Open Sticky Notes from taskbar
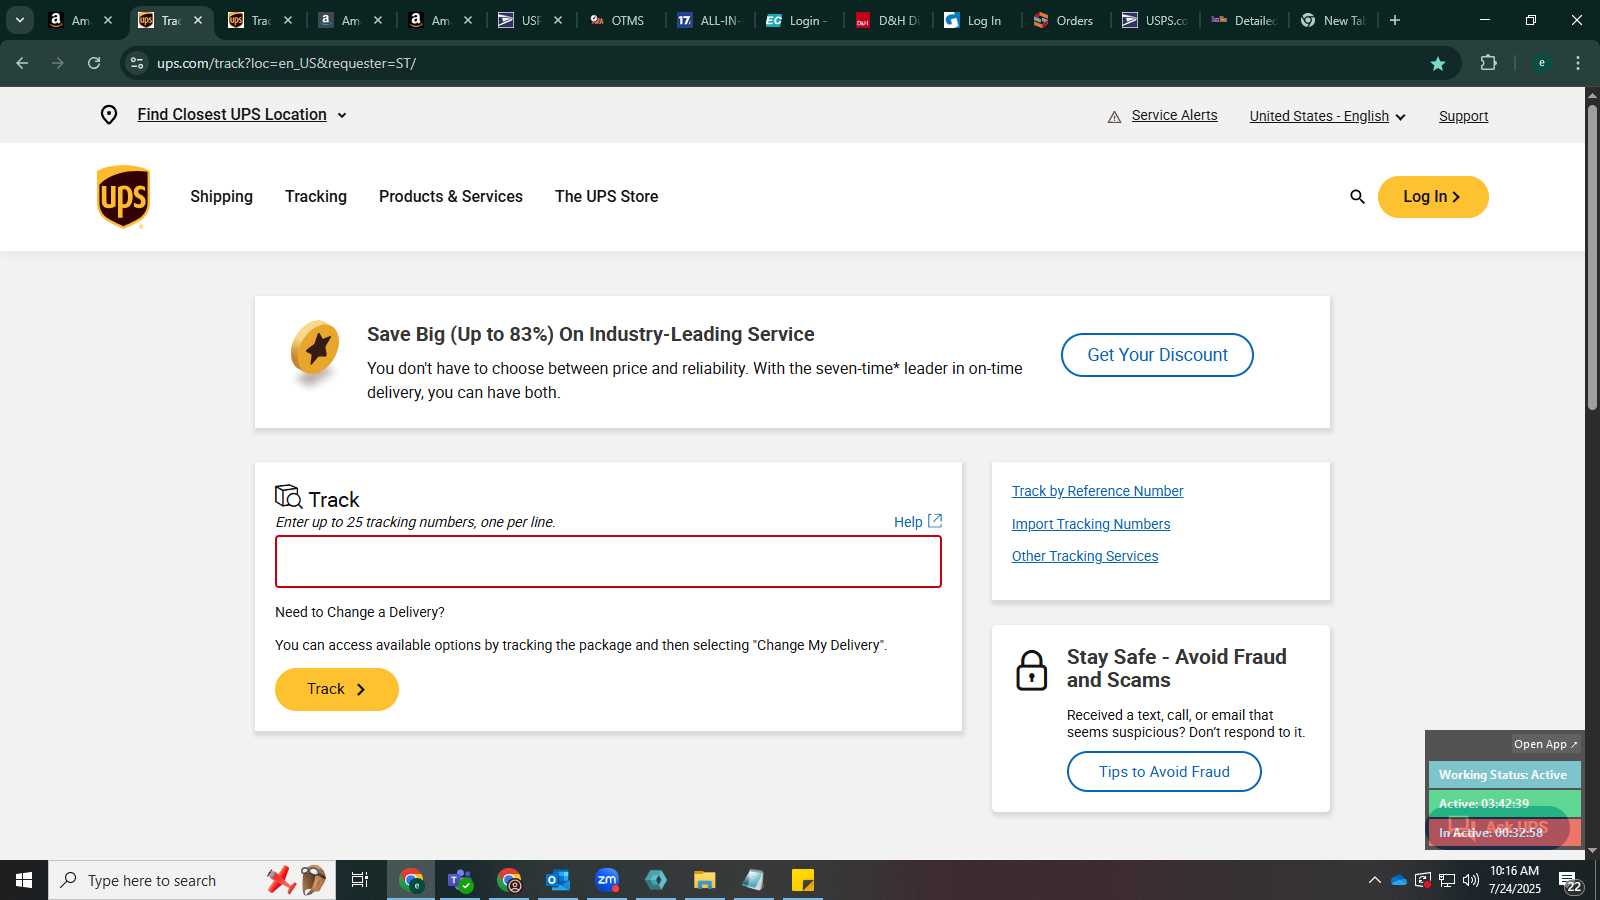 click(x=803, y=880)
